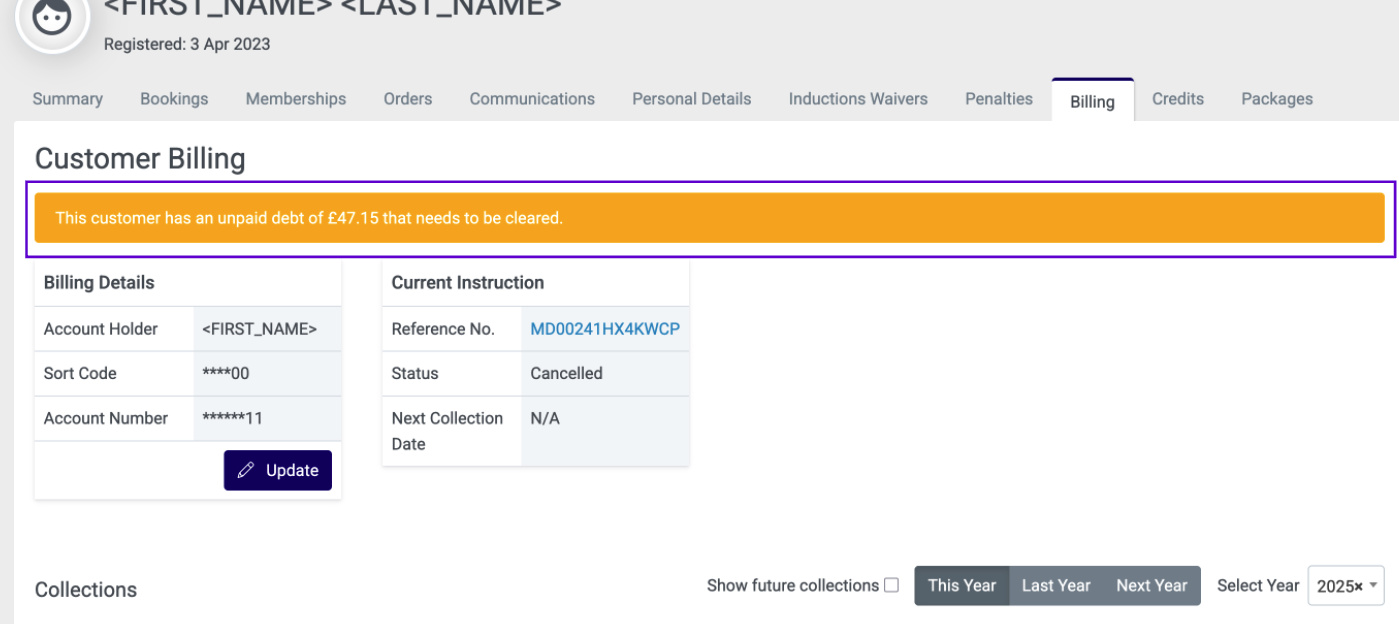Click the Sort Code label
The image size is (1399, 624).
coord(80,373)
